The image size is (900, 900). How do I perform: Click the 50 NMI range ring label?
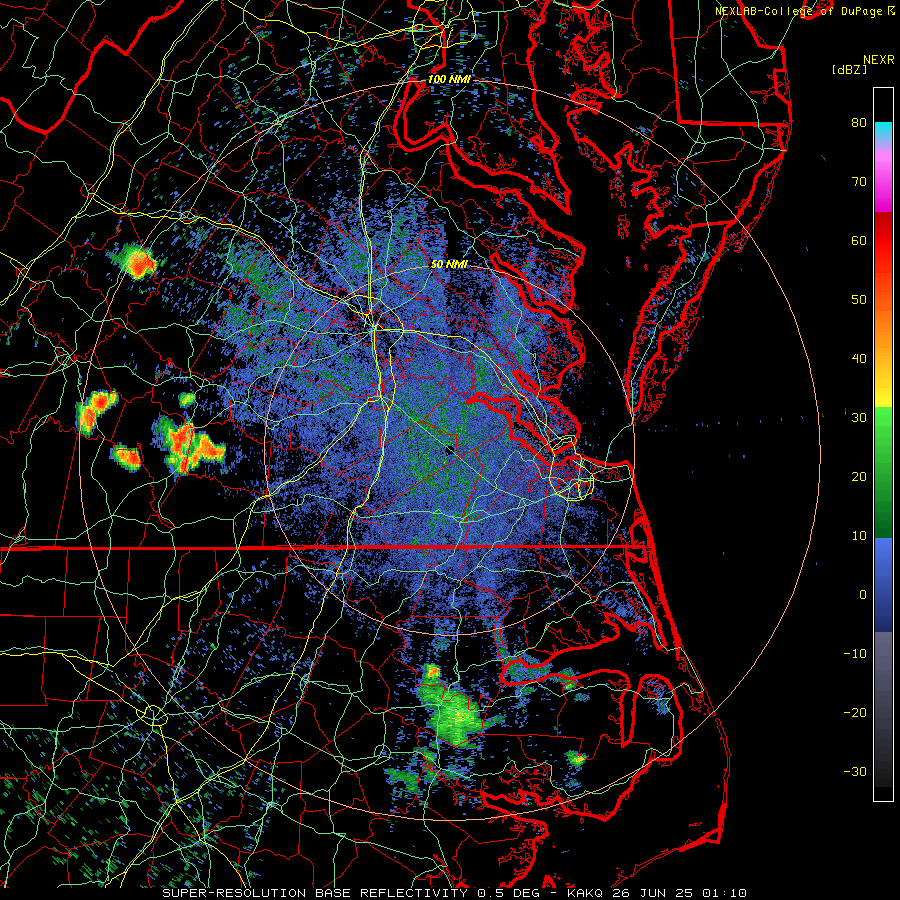tap(449, 265)
